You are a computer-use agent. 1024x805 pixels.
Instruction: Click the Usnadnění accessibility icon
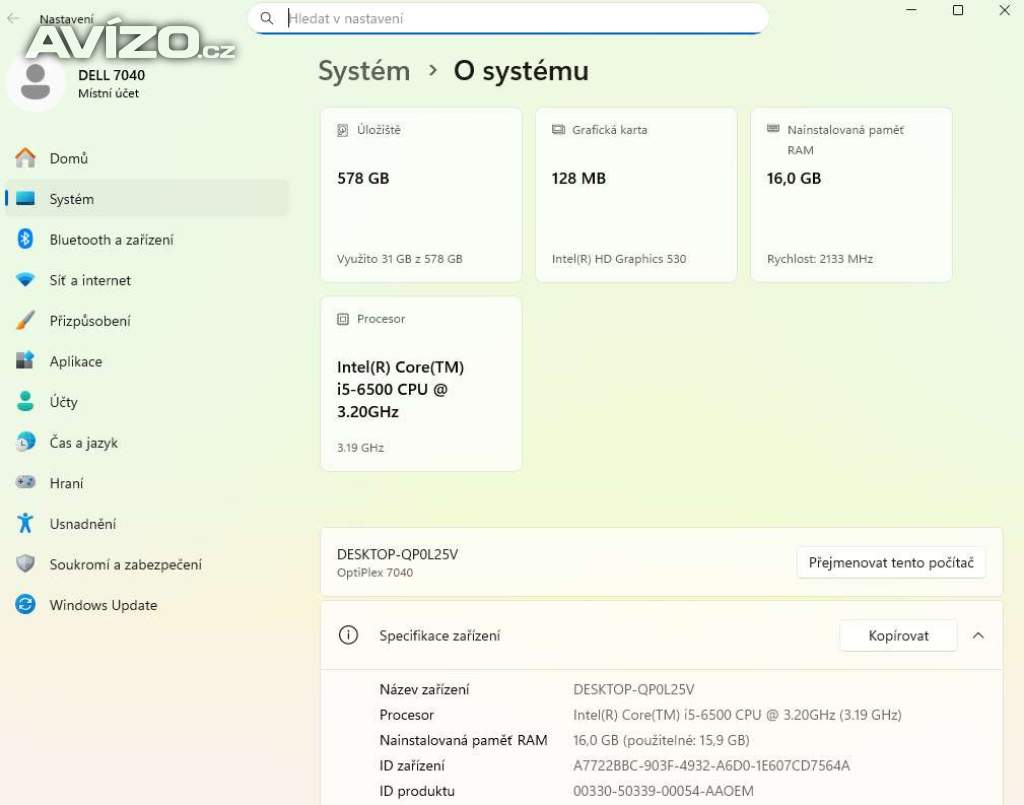(x=26, y=523)
